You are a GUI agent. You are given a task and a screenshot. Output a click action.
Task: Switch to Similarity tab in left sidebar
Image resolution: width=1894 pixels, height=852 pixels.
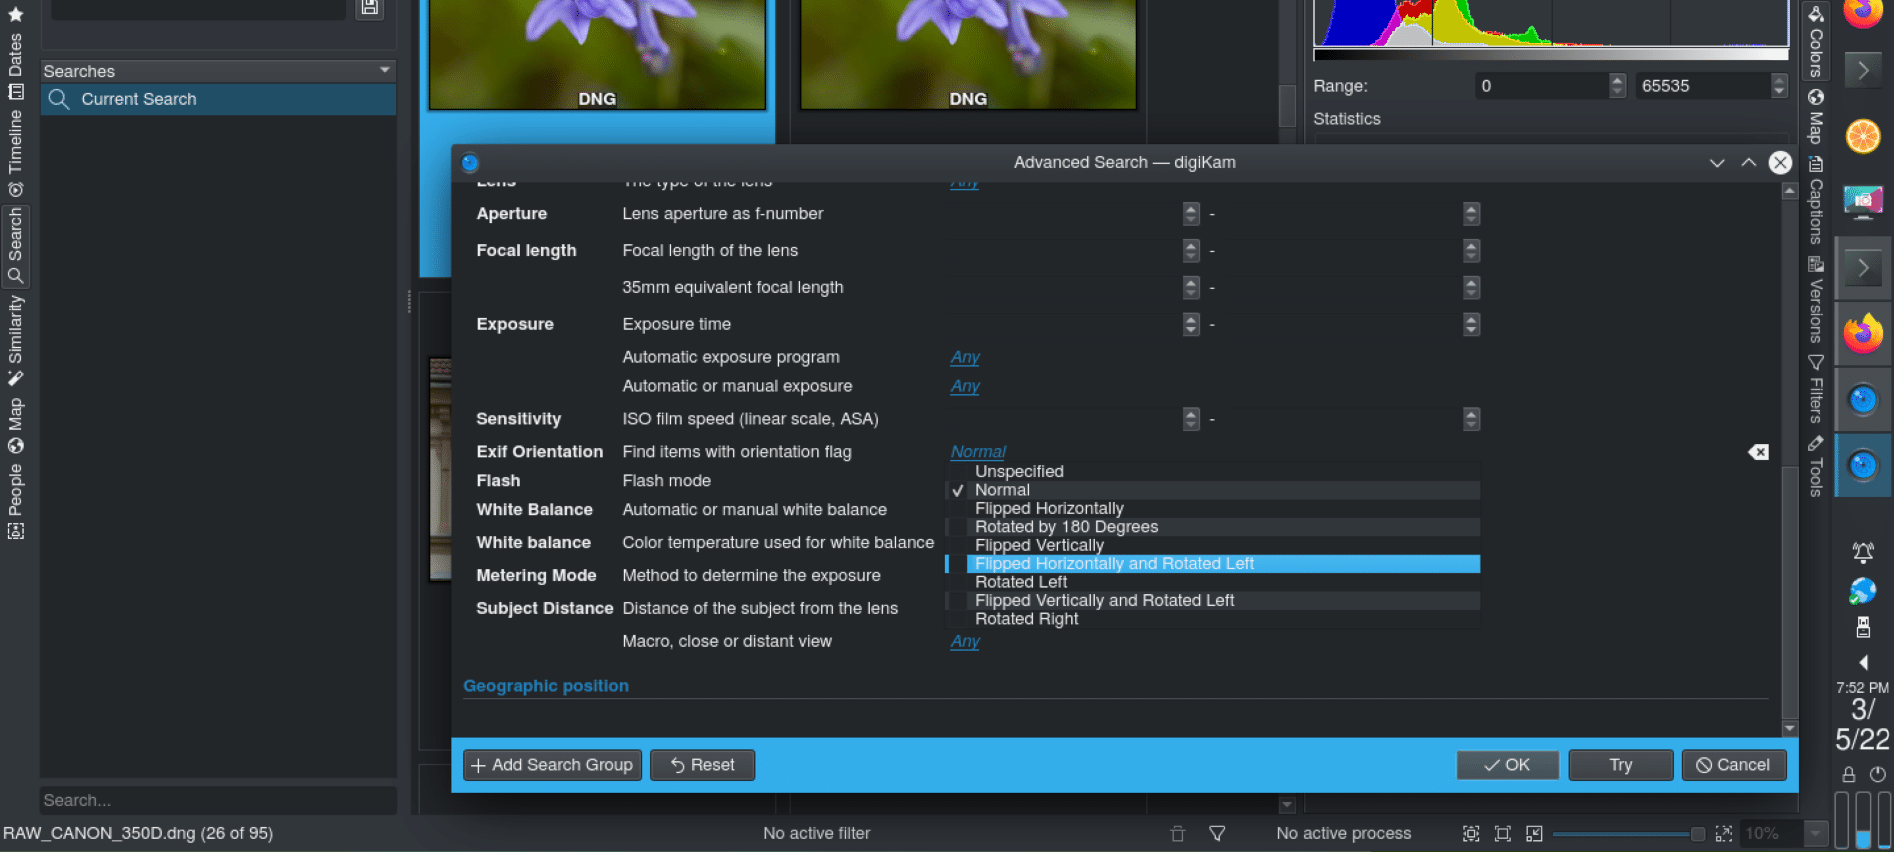pos(15,340)
